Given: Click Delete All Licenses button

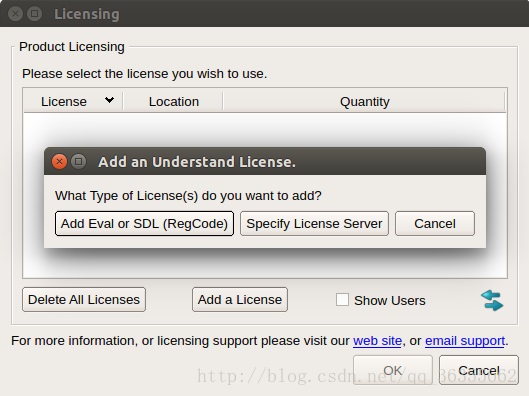Looking at the screenshot, I should tap(84, 300).
